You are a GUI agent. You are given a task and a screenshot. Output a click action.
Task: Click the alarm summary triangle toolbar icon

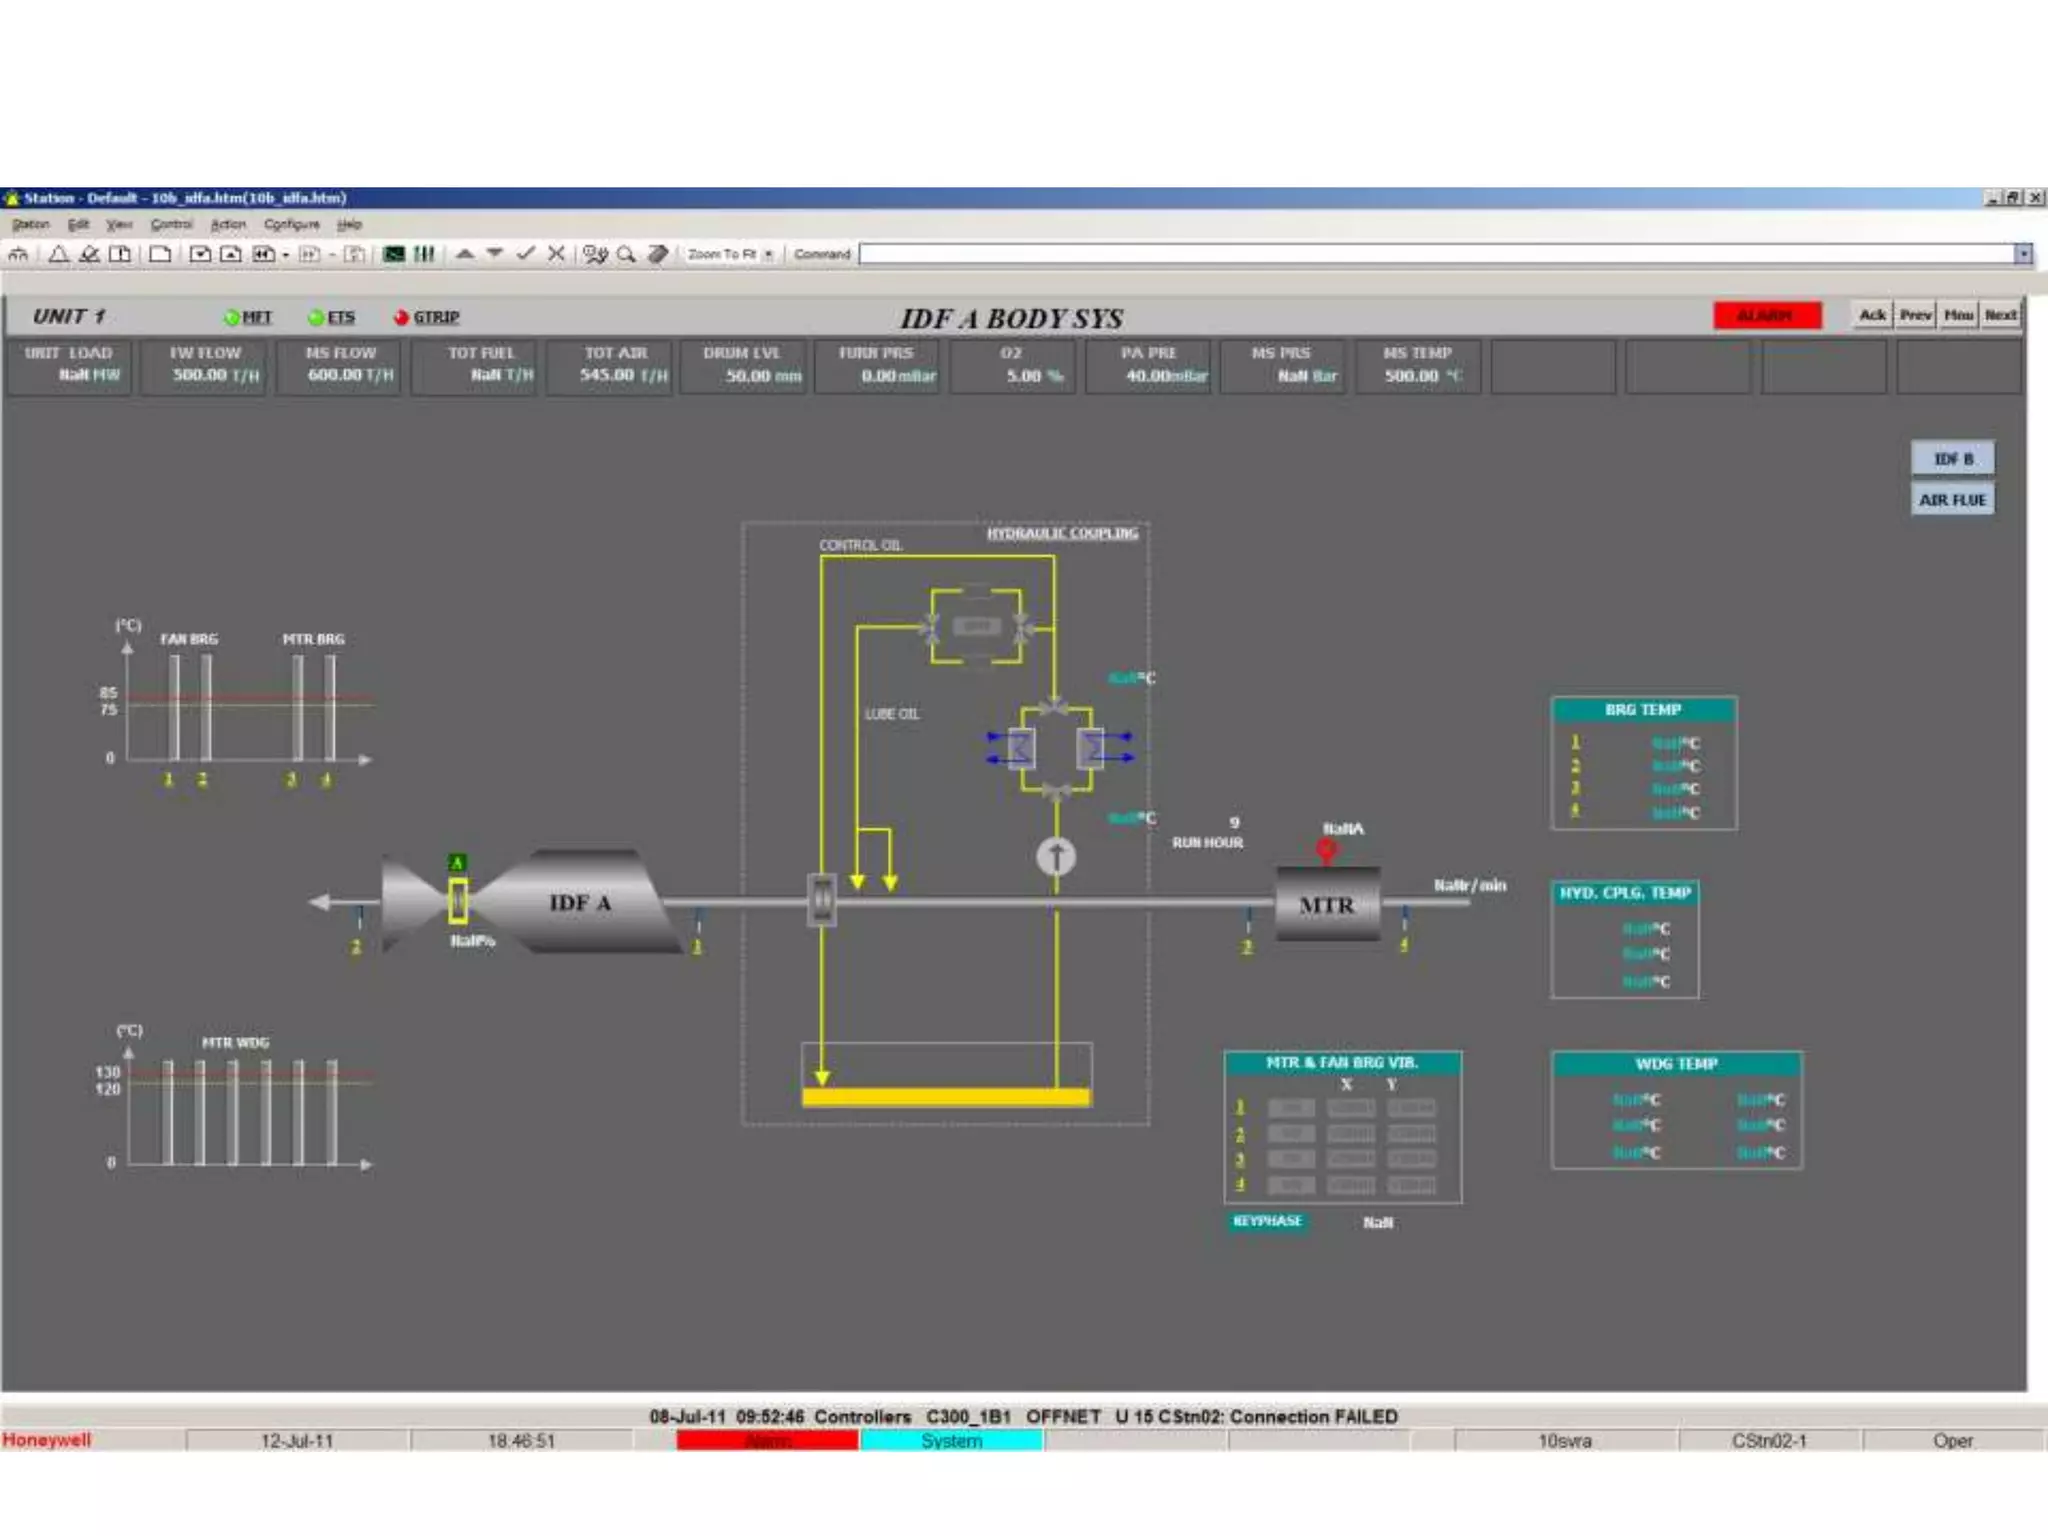(x=59, y=254)
